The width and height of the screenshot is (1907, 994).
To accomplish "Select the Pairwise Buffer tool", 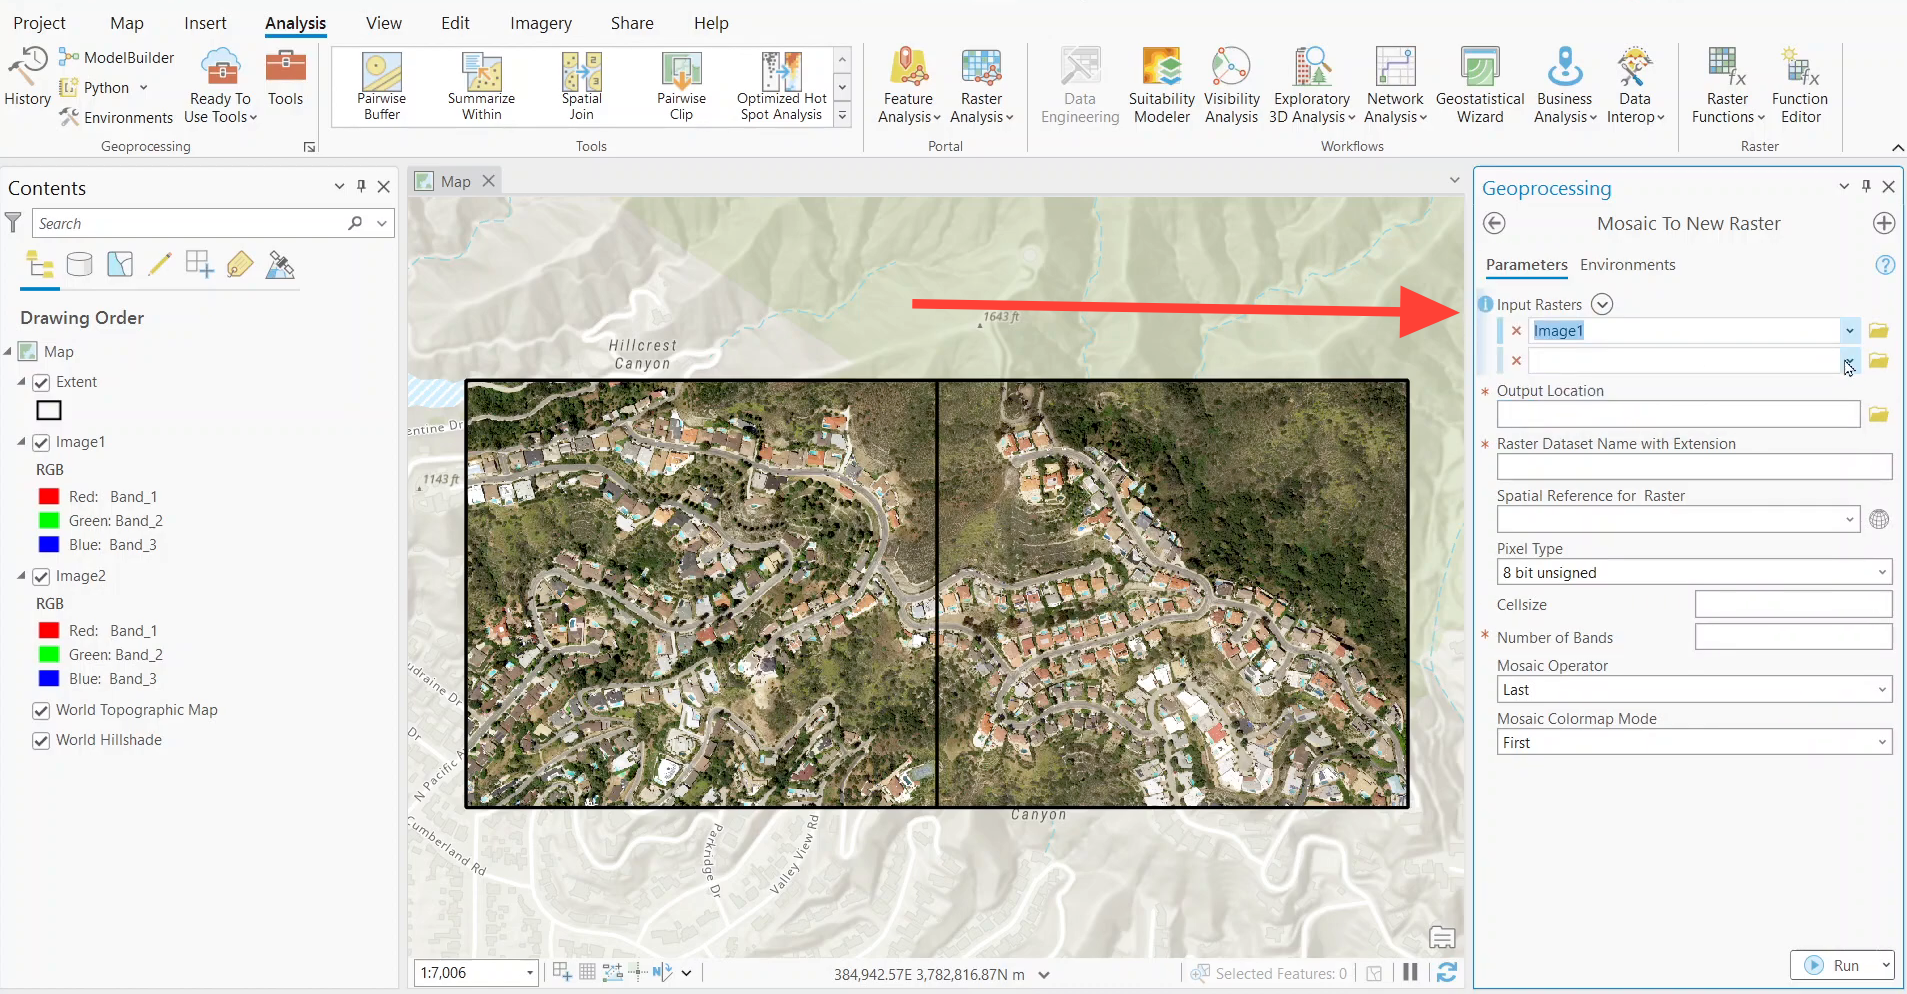I will click(382, 86).
